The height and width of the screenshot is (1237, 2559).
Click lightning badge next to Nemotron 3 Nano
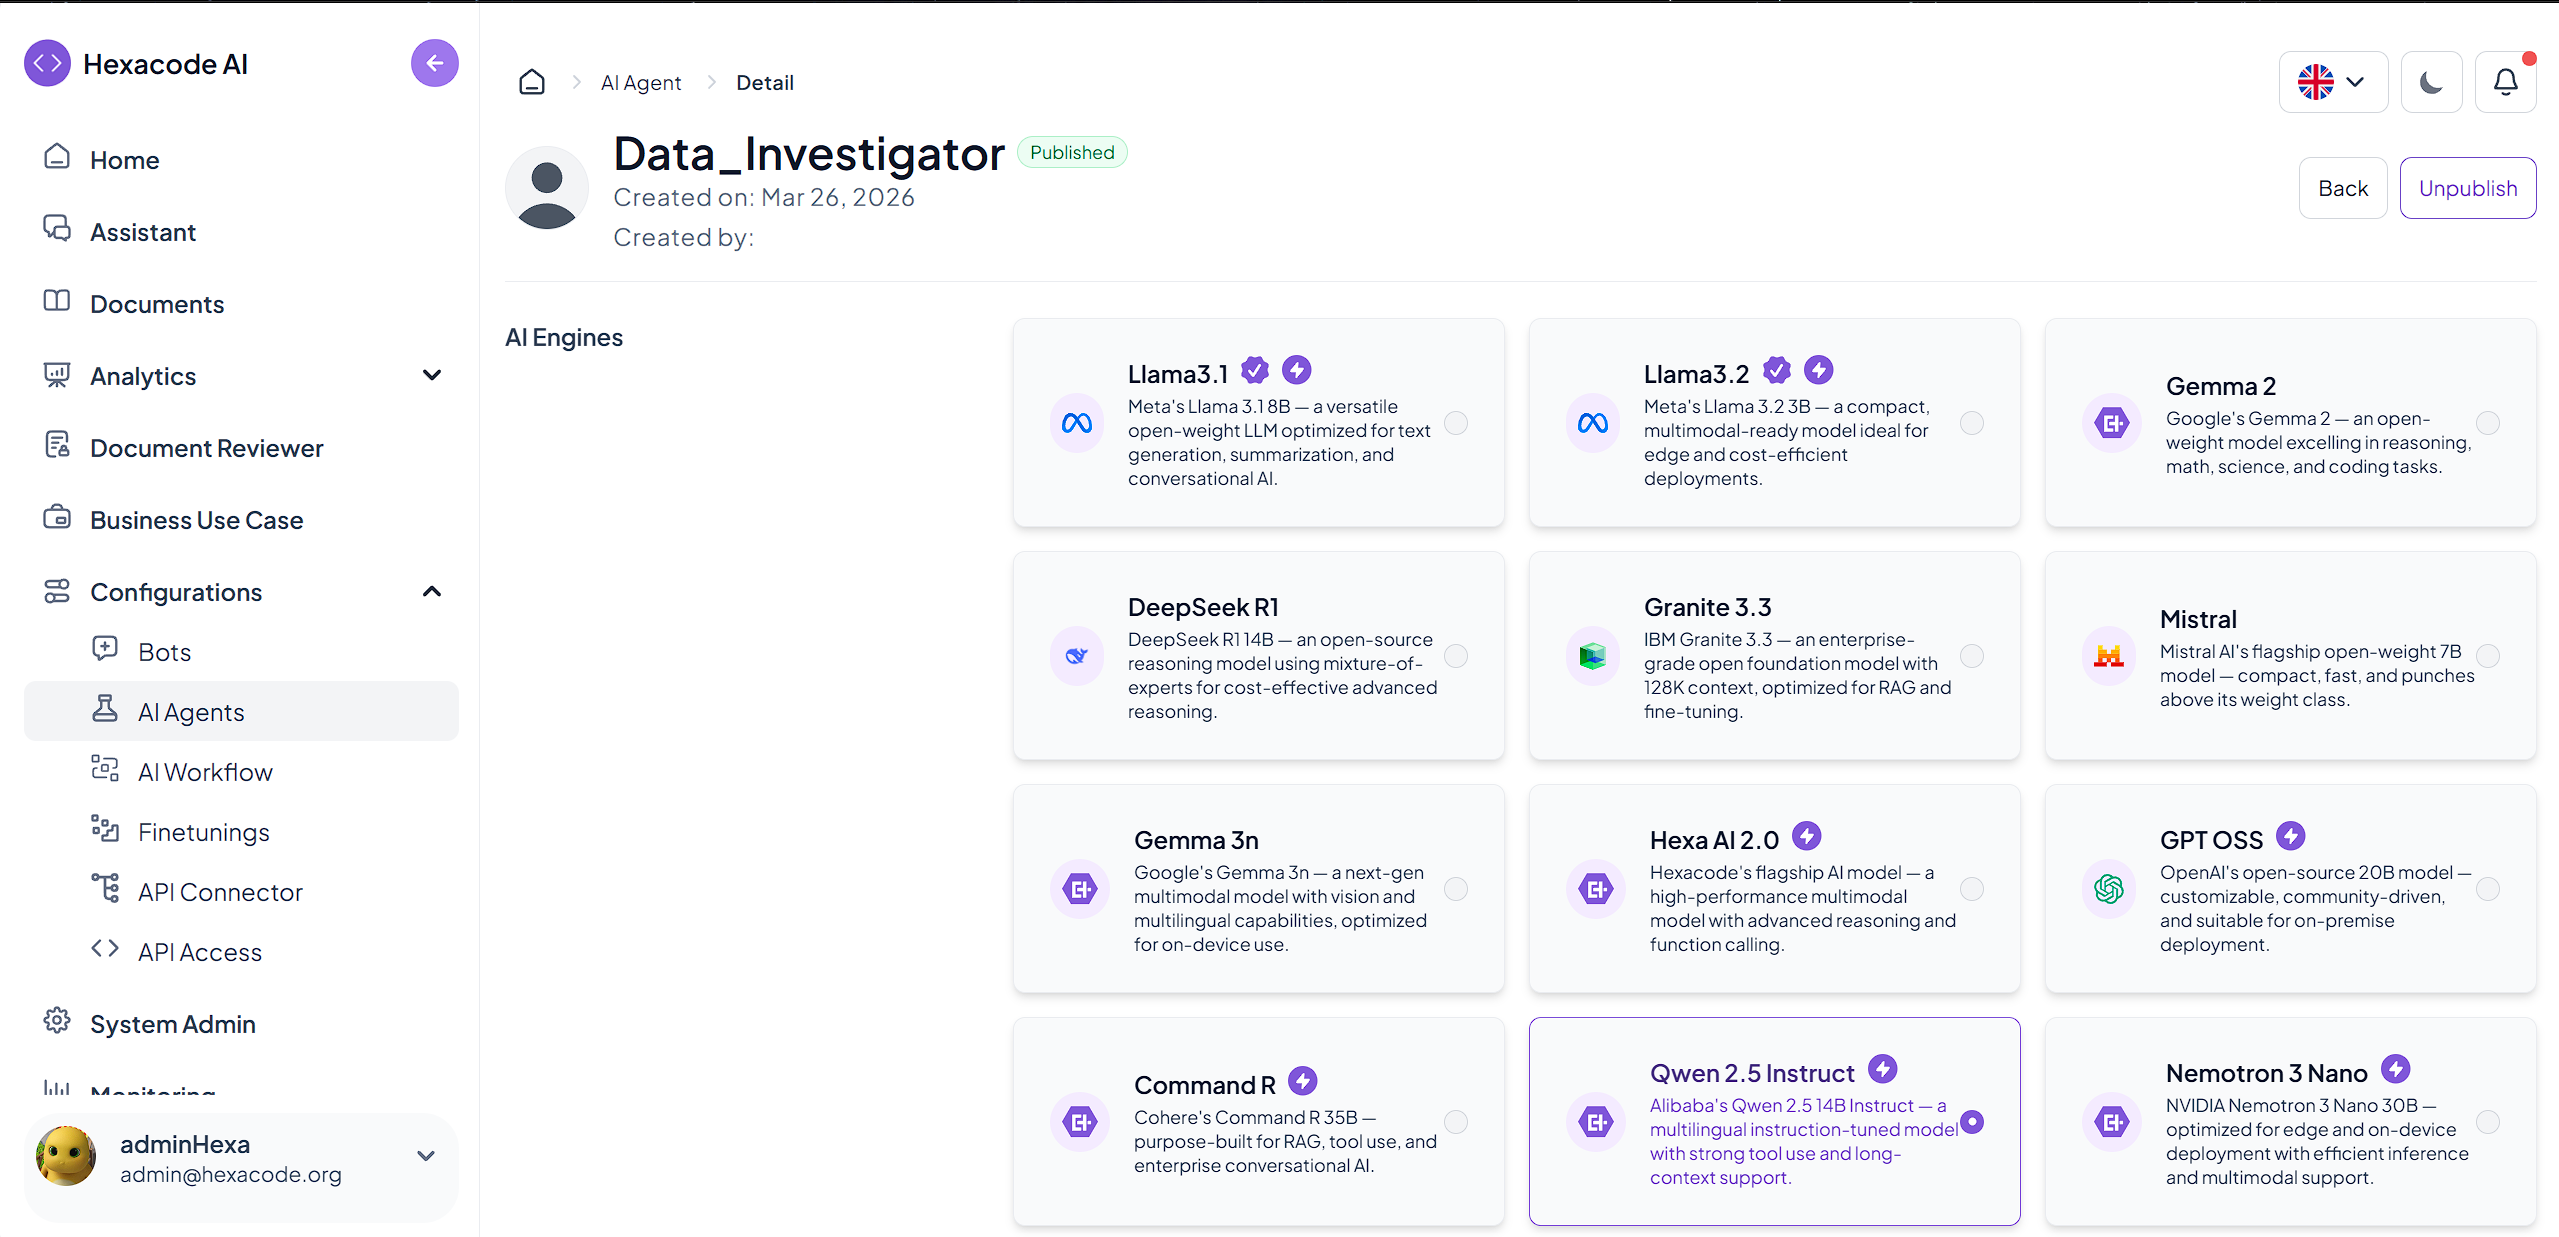point(2396,1069)
